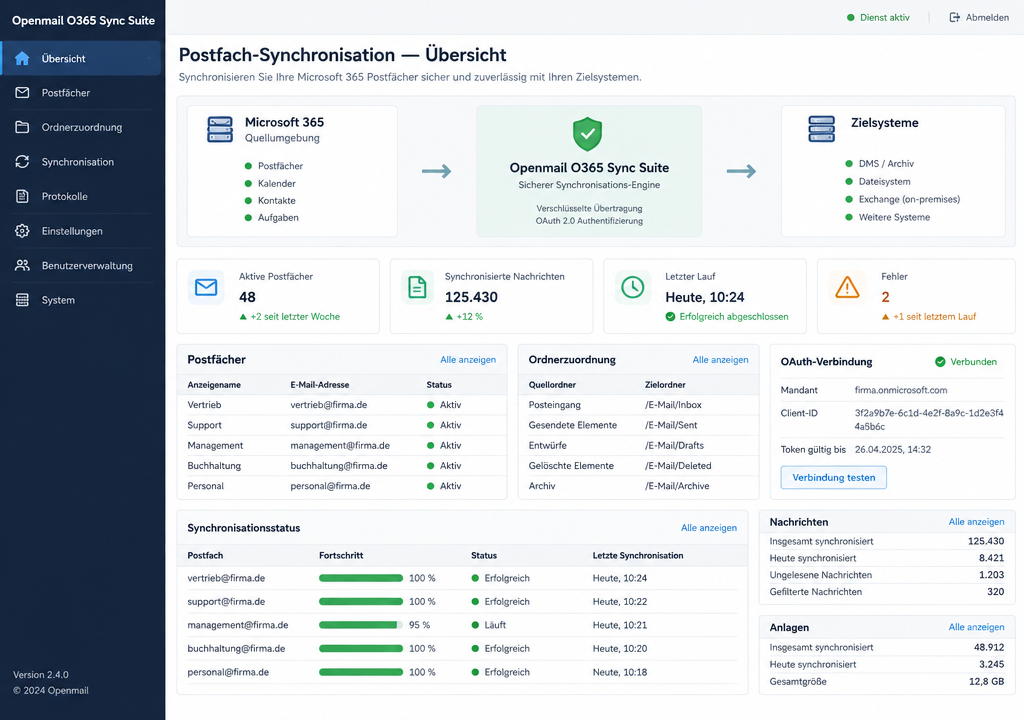Viewport: 1024px width, 720px height.
Task: Click the Verbindung testen button
Action: click(833, 477)
